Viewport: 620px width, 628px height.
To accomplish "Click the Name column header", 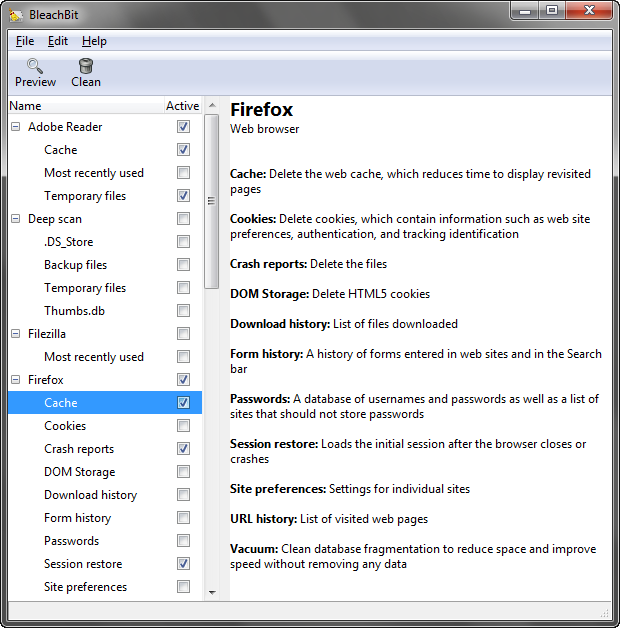I will tap(86, 106).
